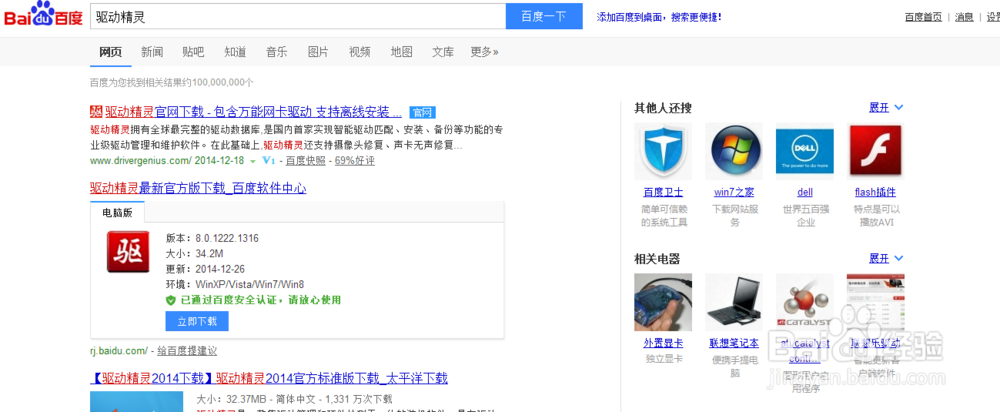1000x412 pixels.
Task: Switch to the 知道 tab
Action: 235,52
